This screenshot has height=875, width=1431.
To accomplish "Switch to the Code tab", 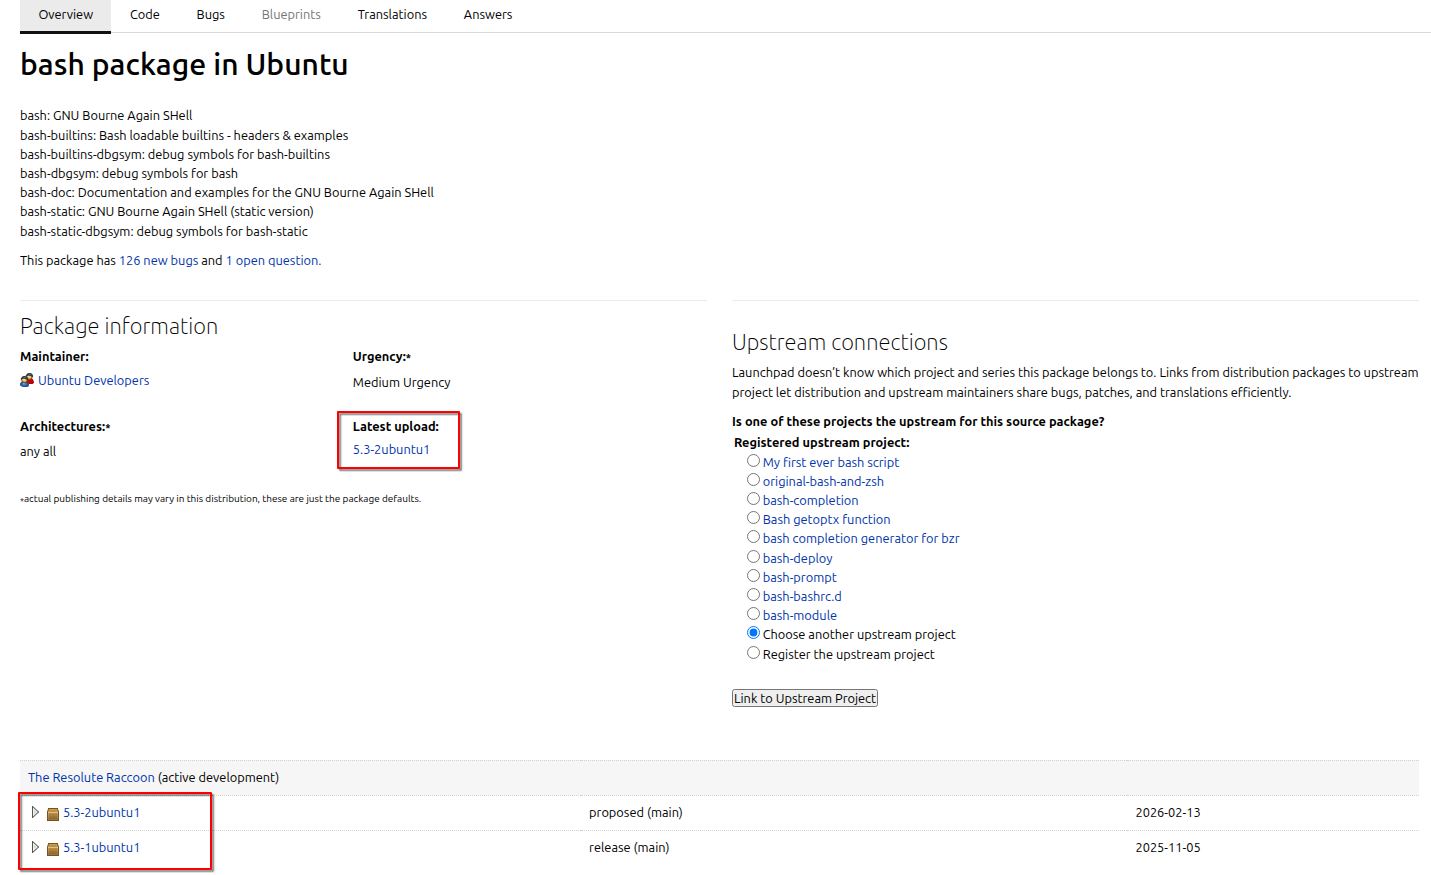I will point(145,15).
